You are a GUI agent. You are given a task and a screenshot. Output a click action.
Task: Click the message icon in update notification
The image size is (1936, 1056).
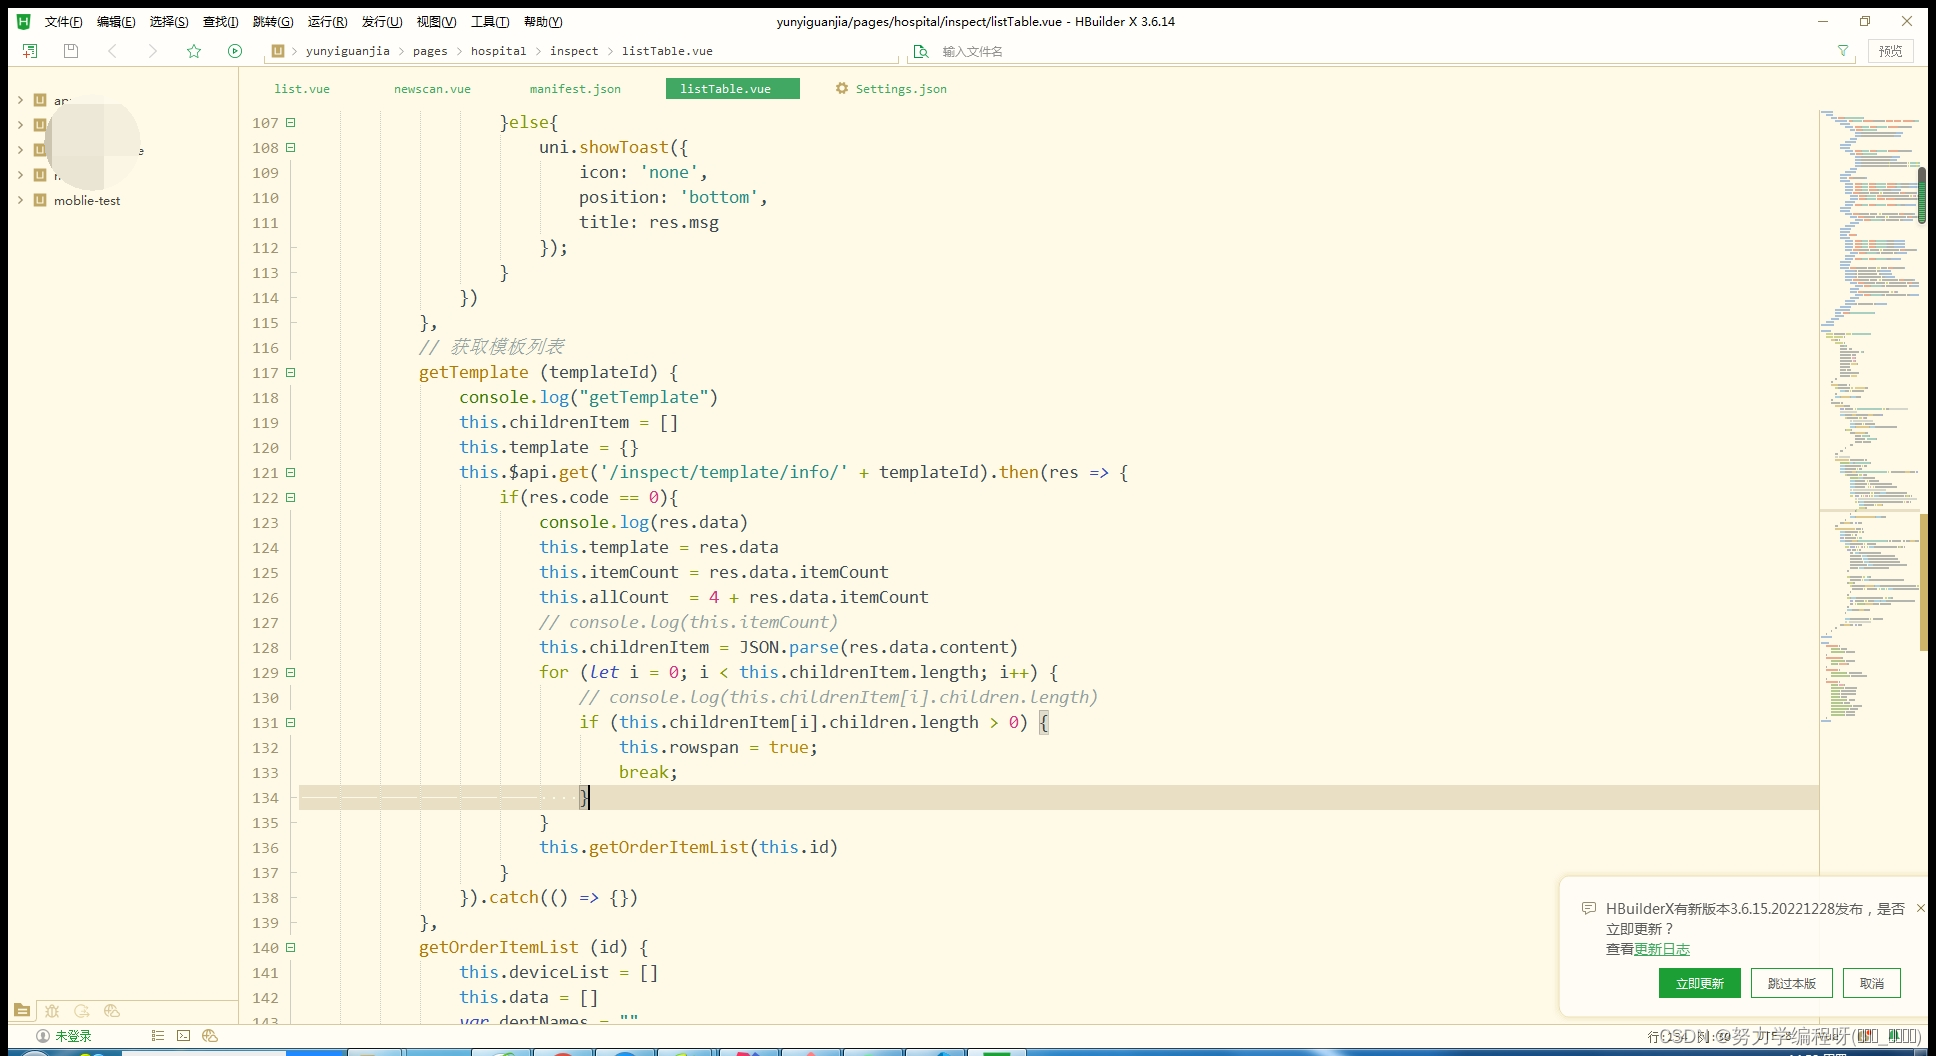point(1588,908)
